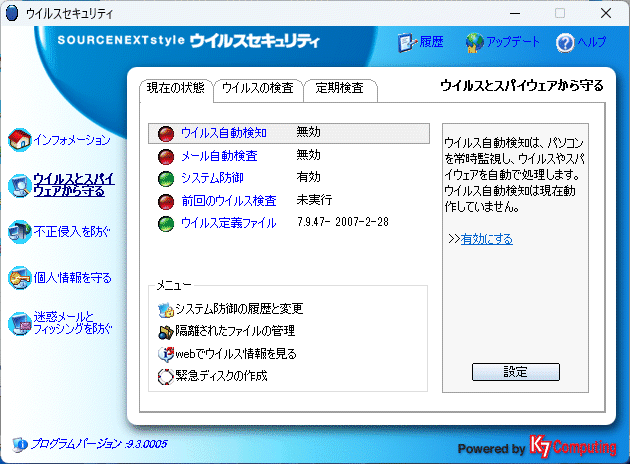Click the green status light for ウイルス定義ファイル

[166, 224]
